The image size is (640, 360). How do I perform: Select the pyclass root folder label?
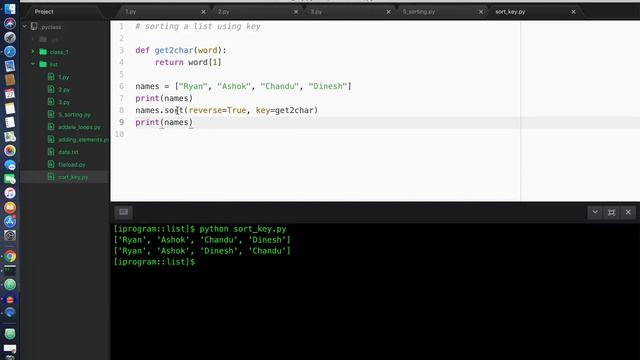coord(51,27)
